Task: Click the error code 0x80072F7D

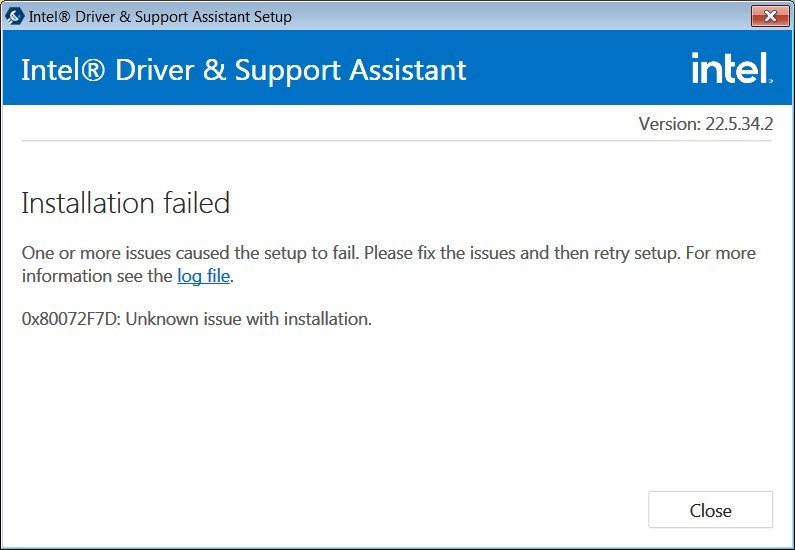Action: tap(71, 319)
